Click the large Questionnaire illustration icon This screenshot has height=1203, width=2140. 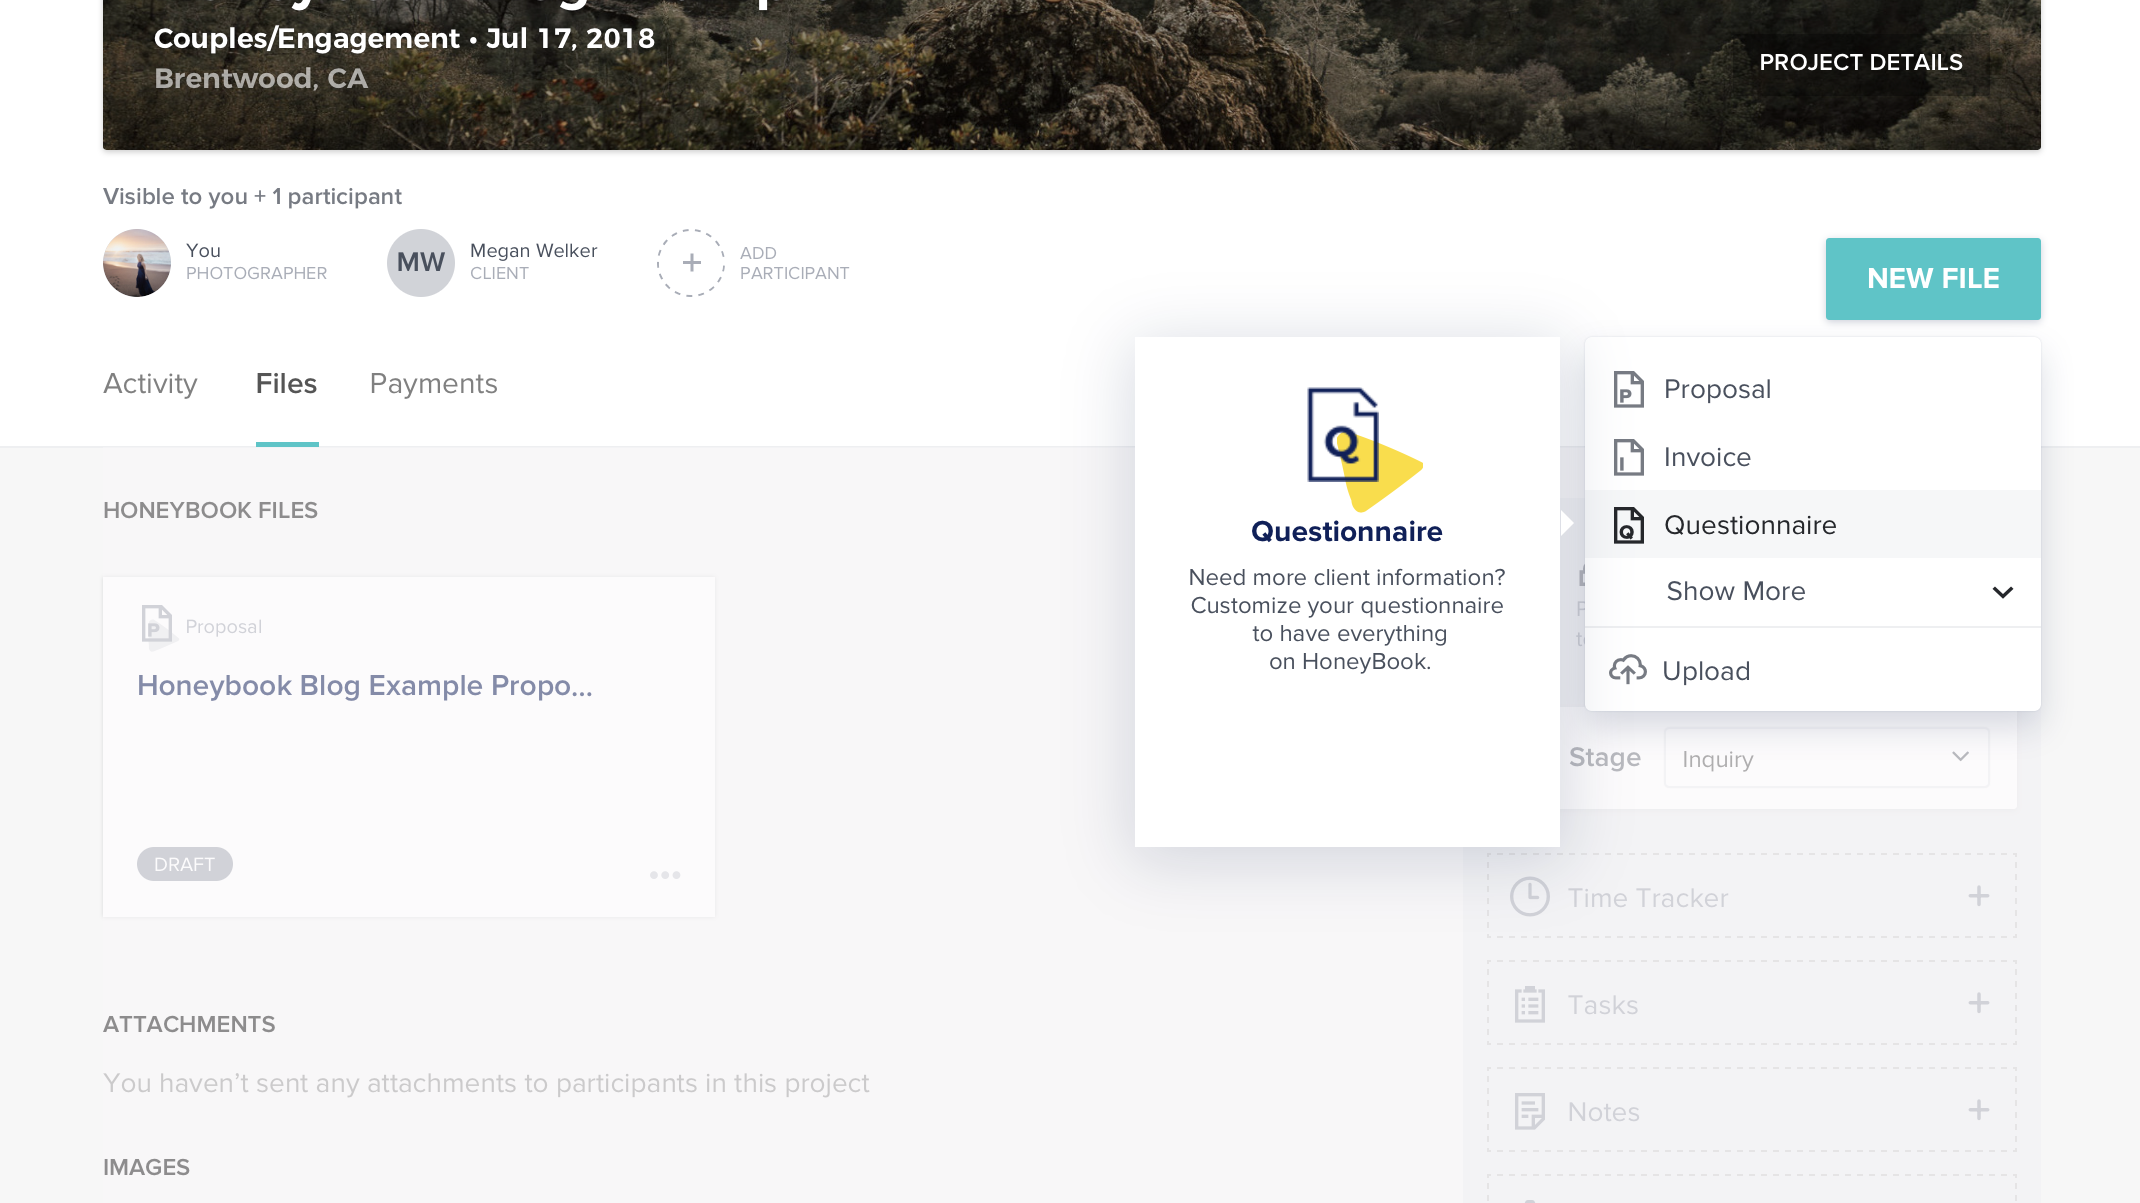[1364, 449]
